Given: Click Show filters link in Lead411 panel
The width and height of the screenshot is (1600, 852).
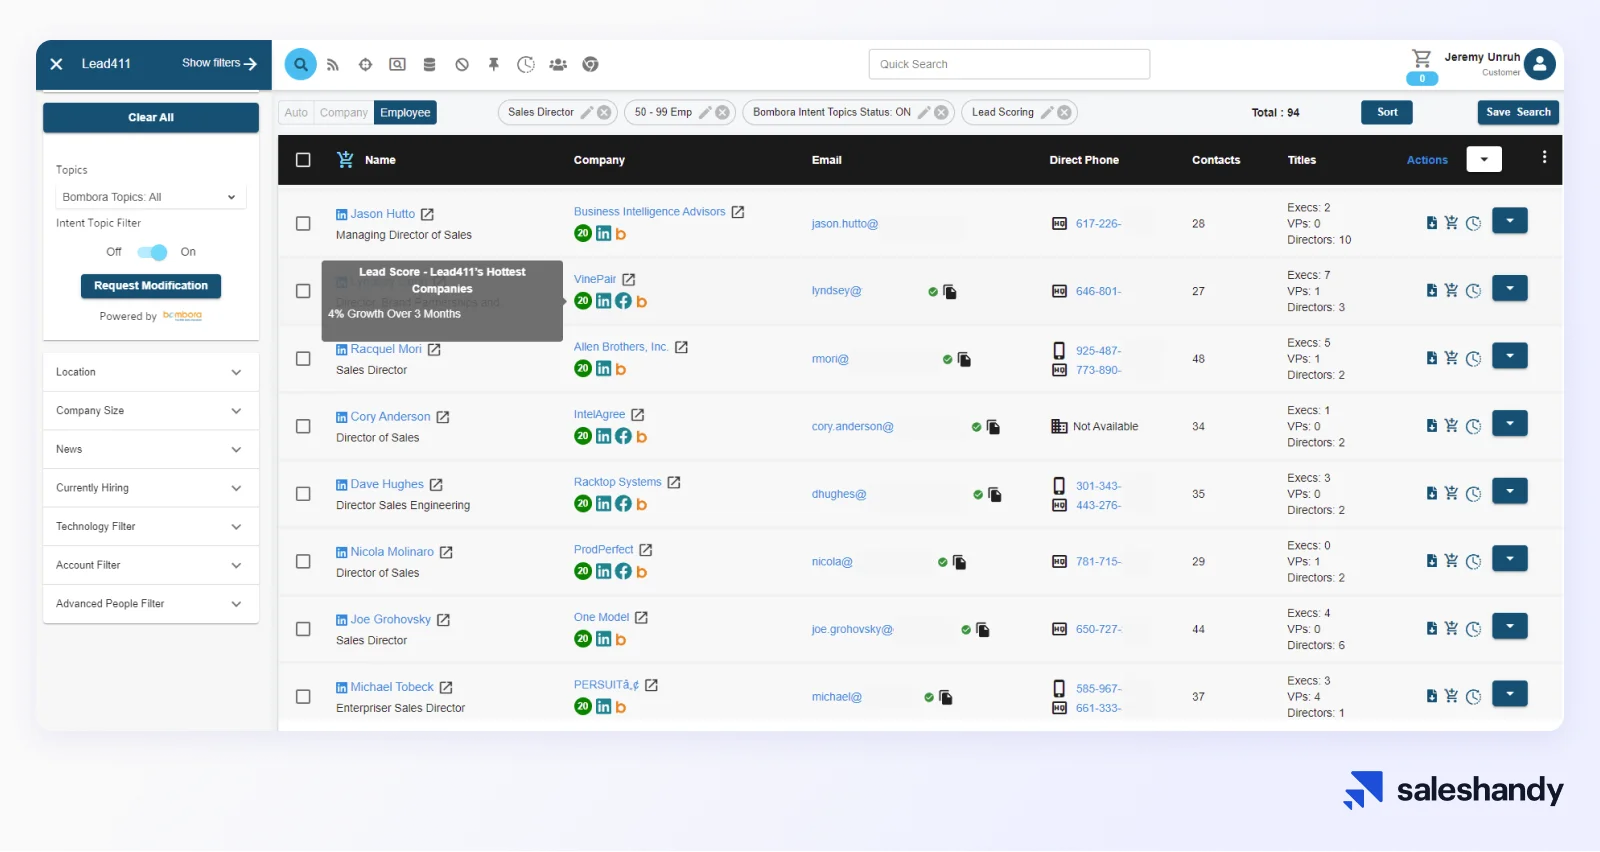Looking at the screenshot, I should [x=219, y=63].
